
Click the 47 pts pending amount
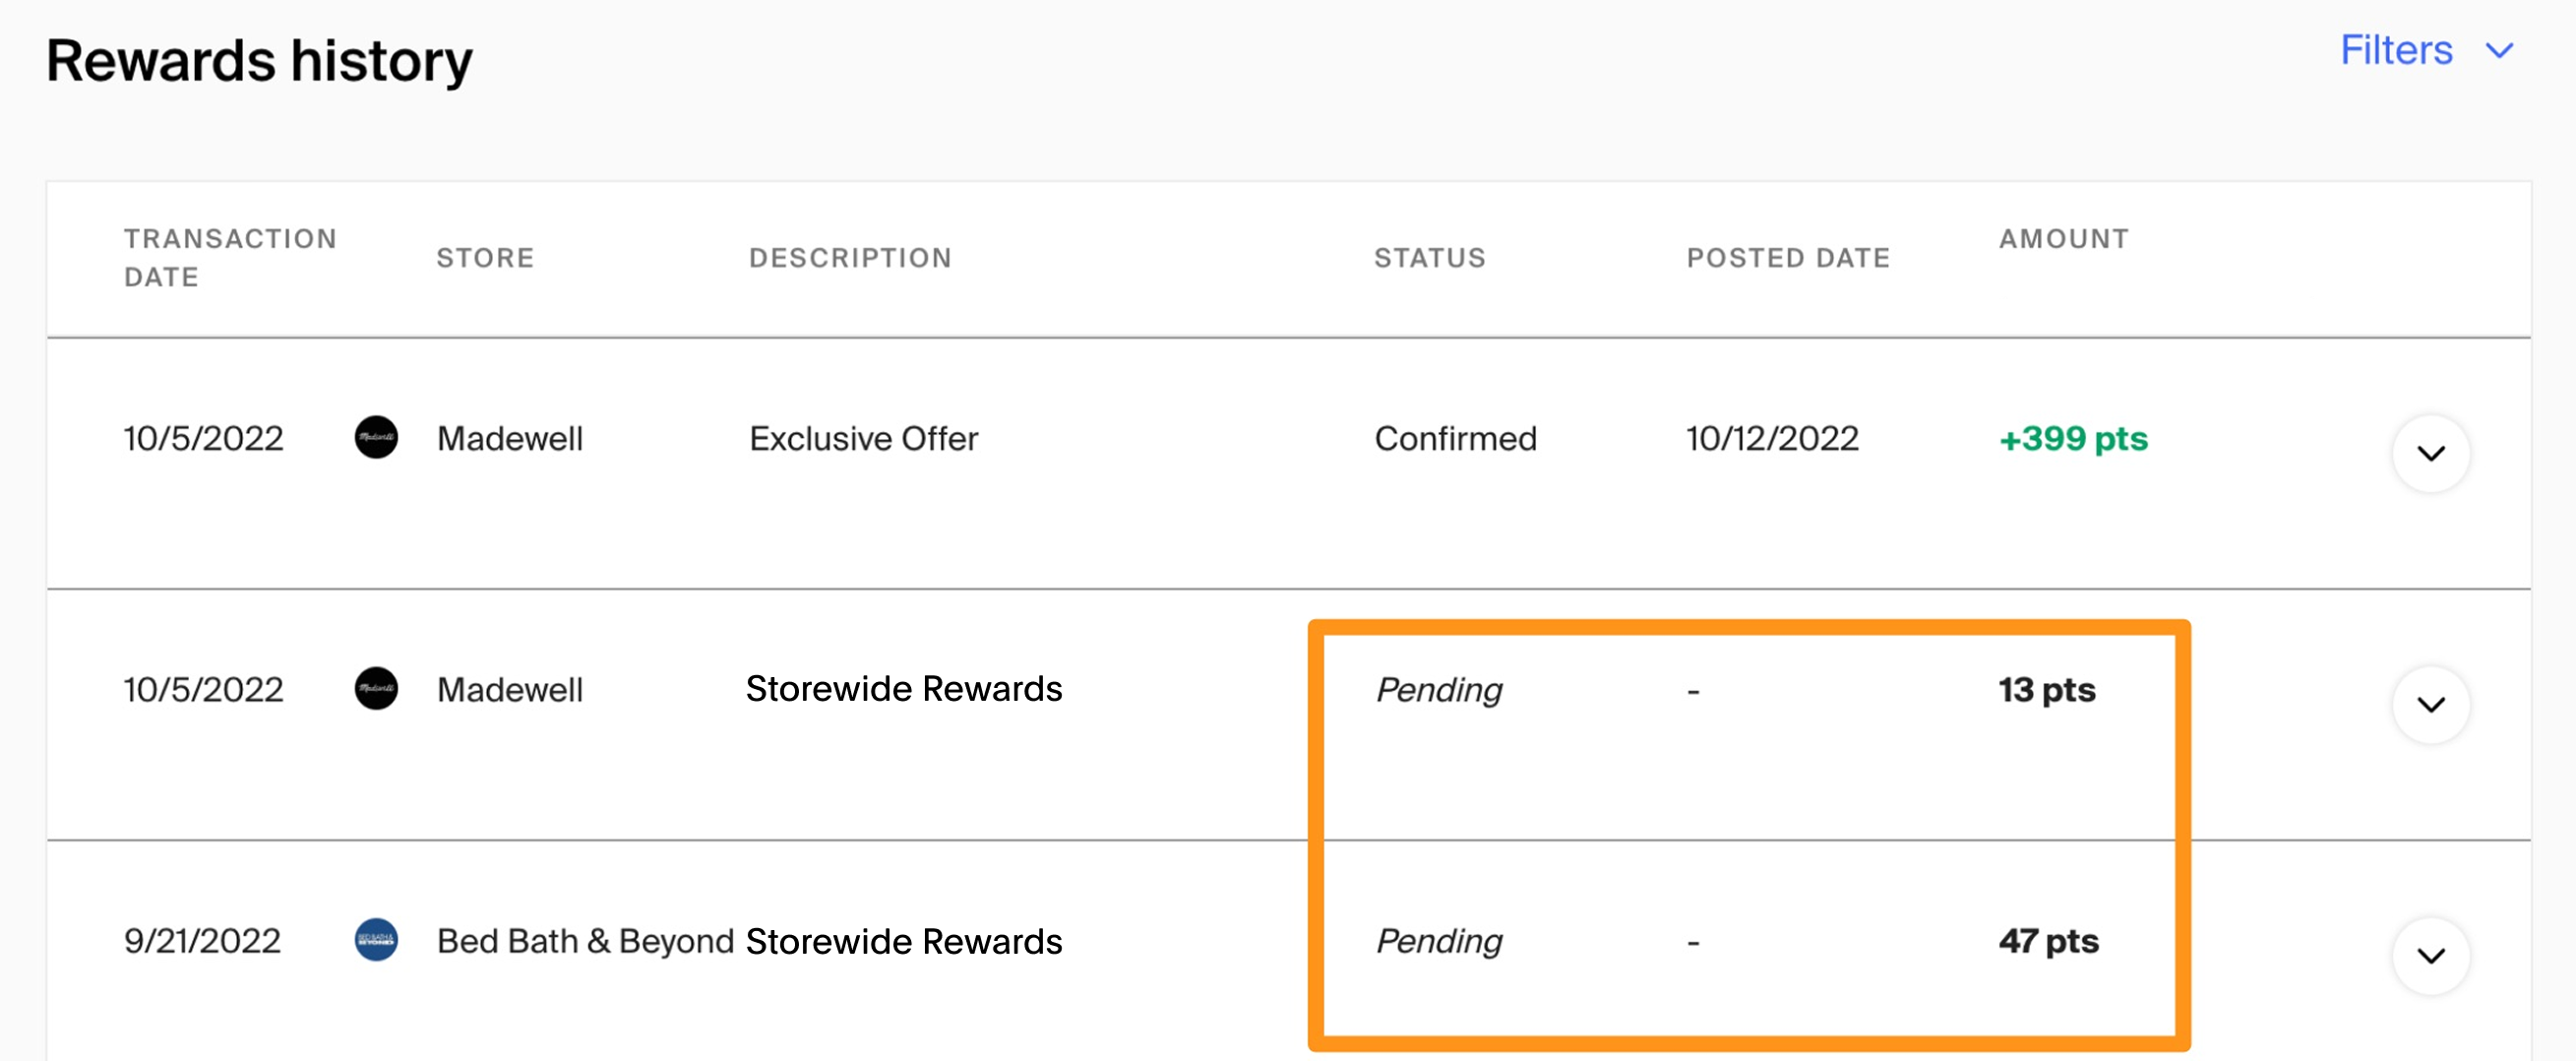click(2048, 940)
